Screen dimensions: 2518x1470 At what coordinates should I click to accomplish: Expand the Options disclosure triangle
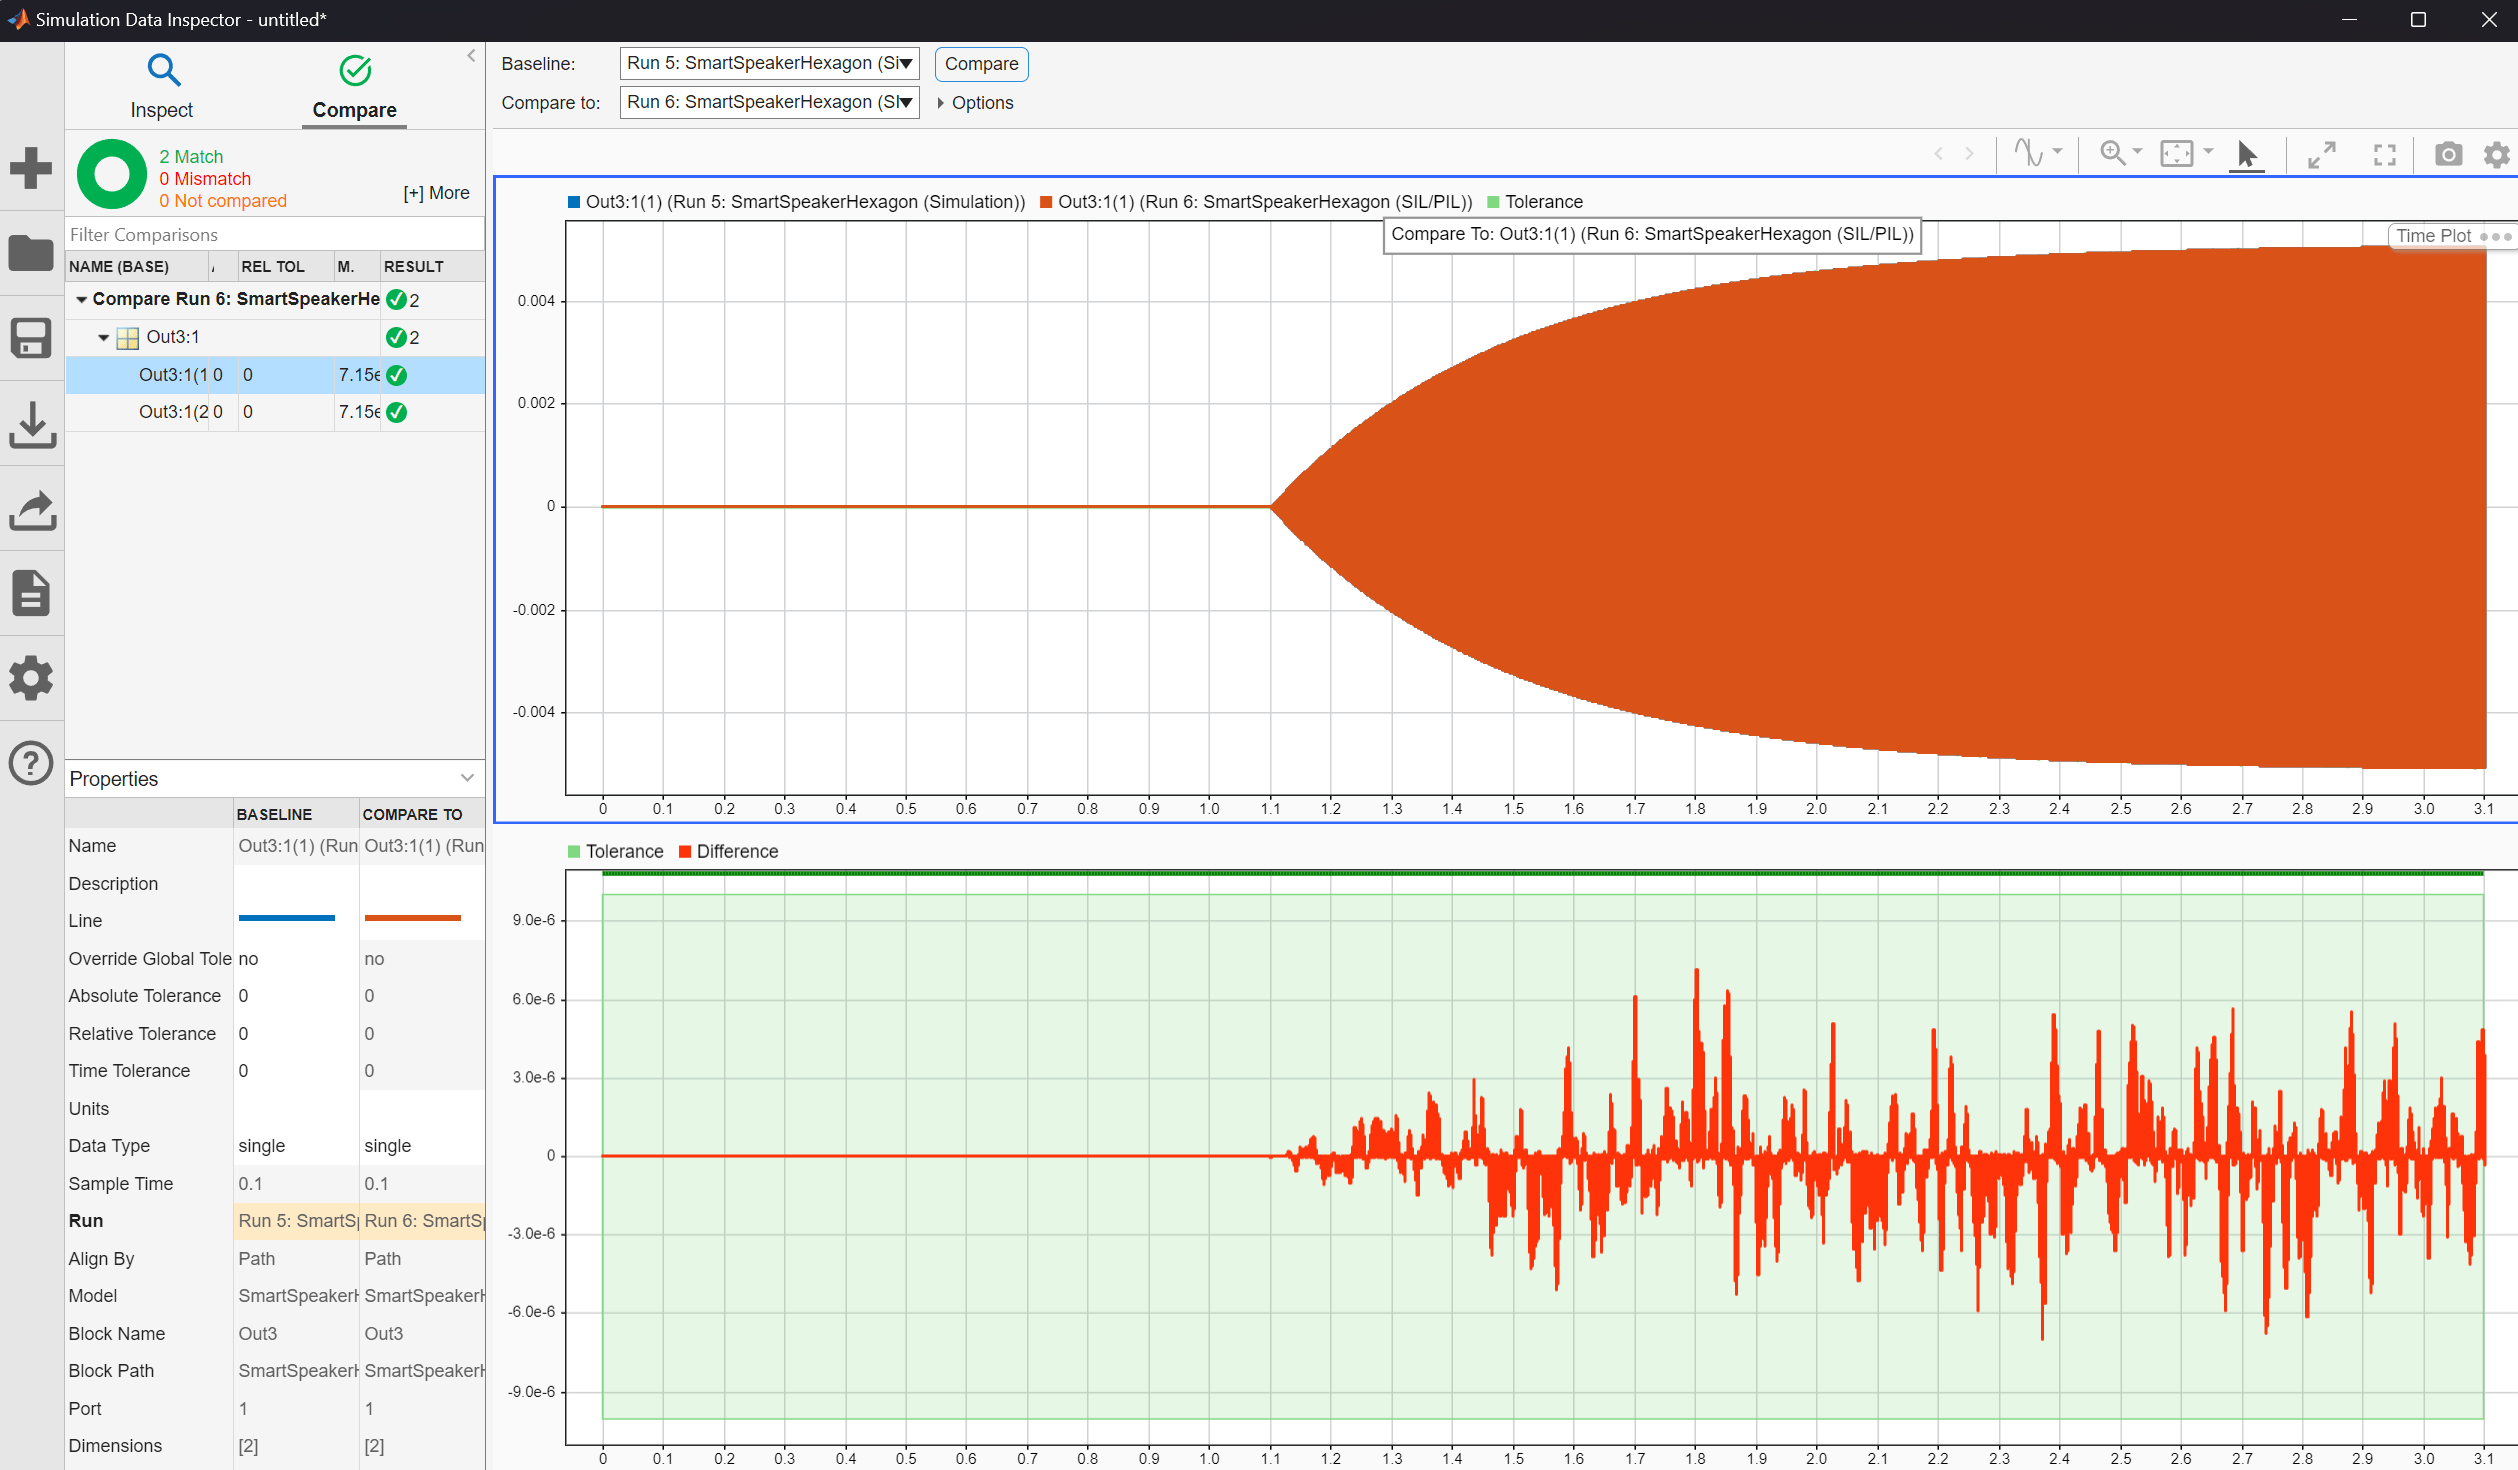pyautogui.click(x=941, y=103)
